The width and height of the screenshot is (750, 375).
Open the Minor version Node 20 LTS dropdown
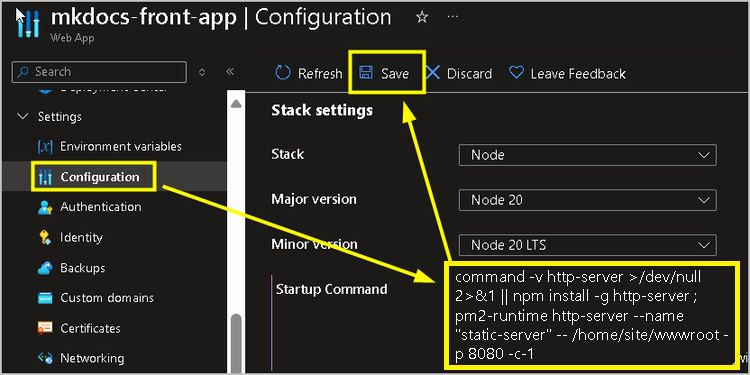[587, 245]
